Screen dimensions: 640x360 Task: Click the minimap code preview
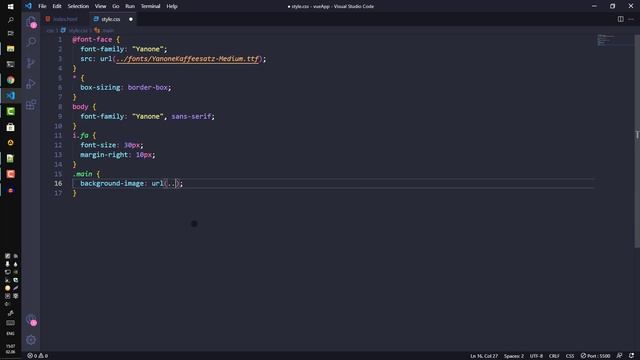(x=606, y=40)
